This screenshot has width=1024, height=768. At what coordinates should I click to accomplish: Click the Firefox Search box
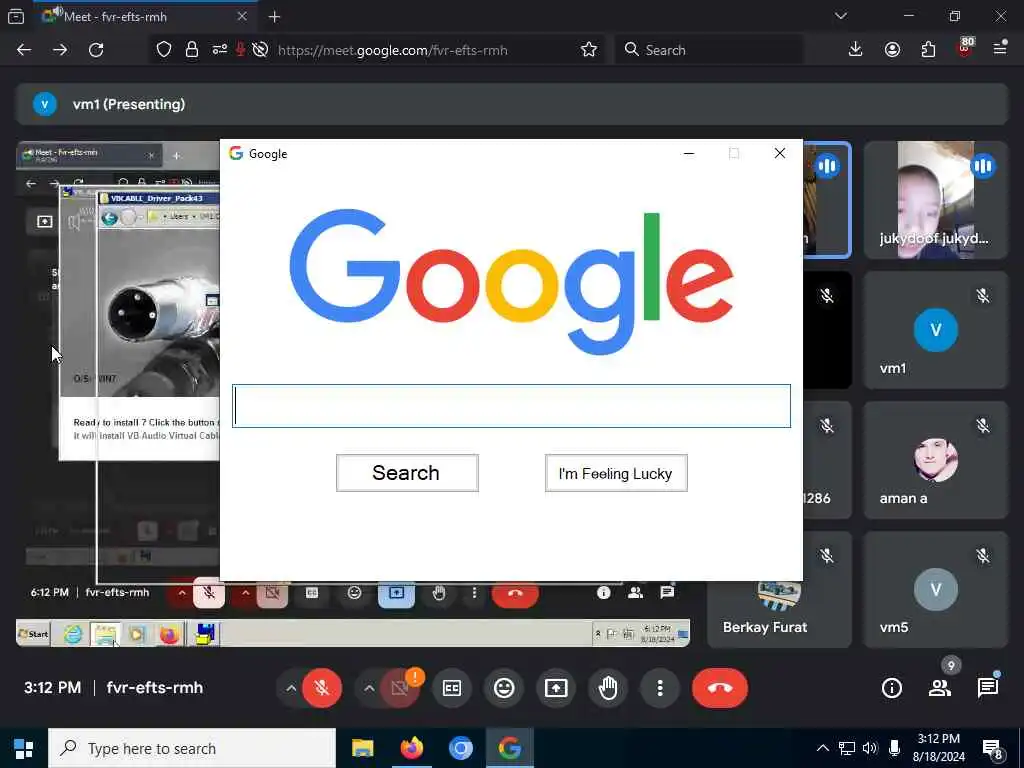709,50
